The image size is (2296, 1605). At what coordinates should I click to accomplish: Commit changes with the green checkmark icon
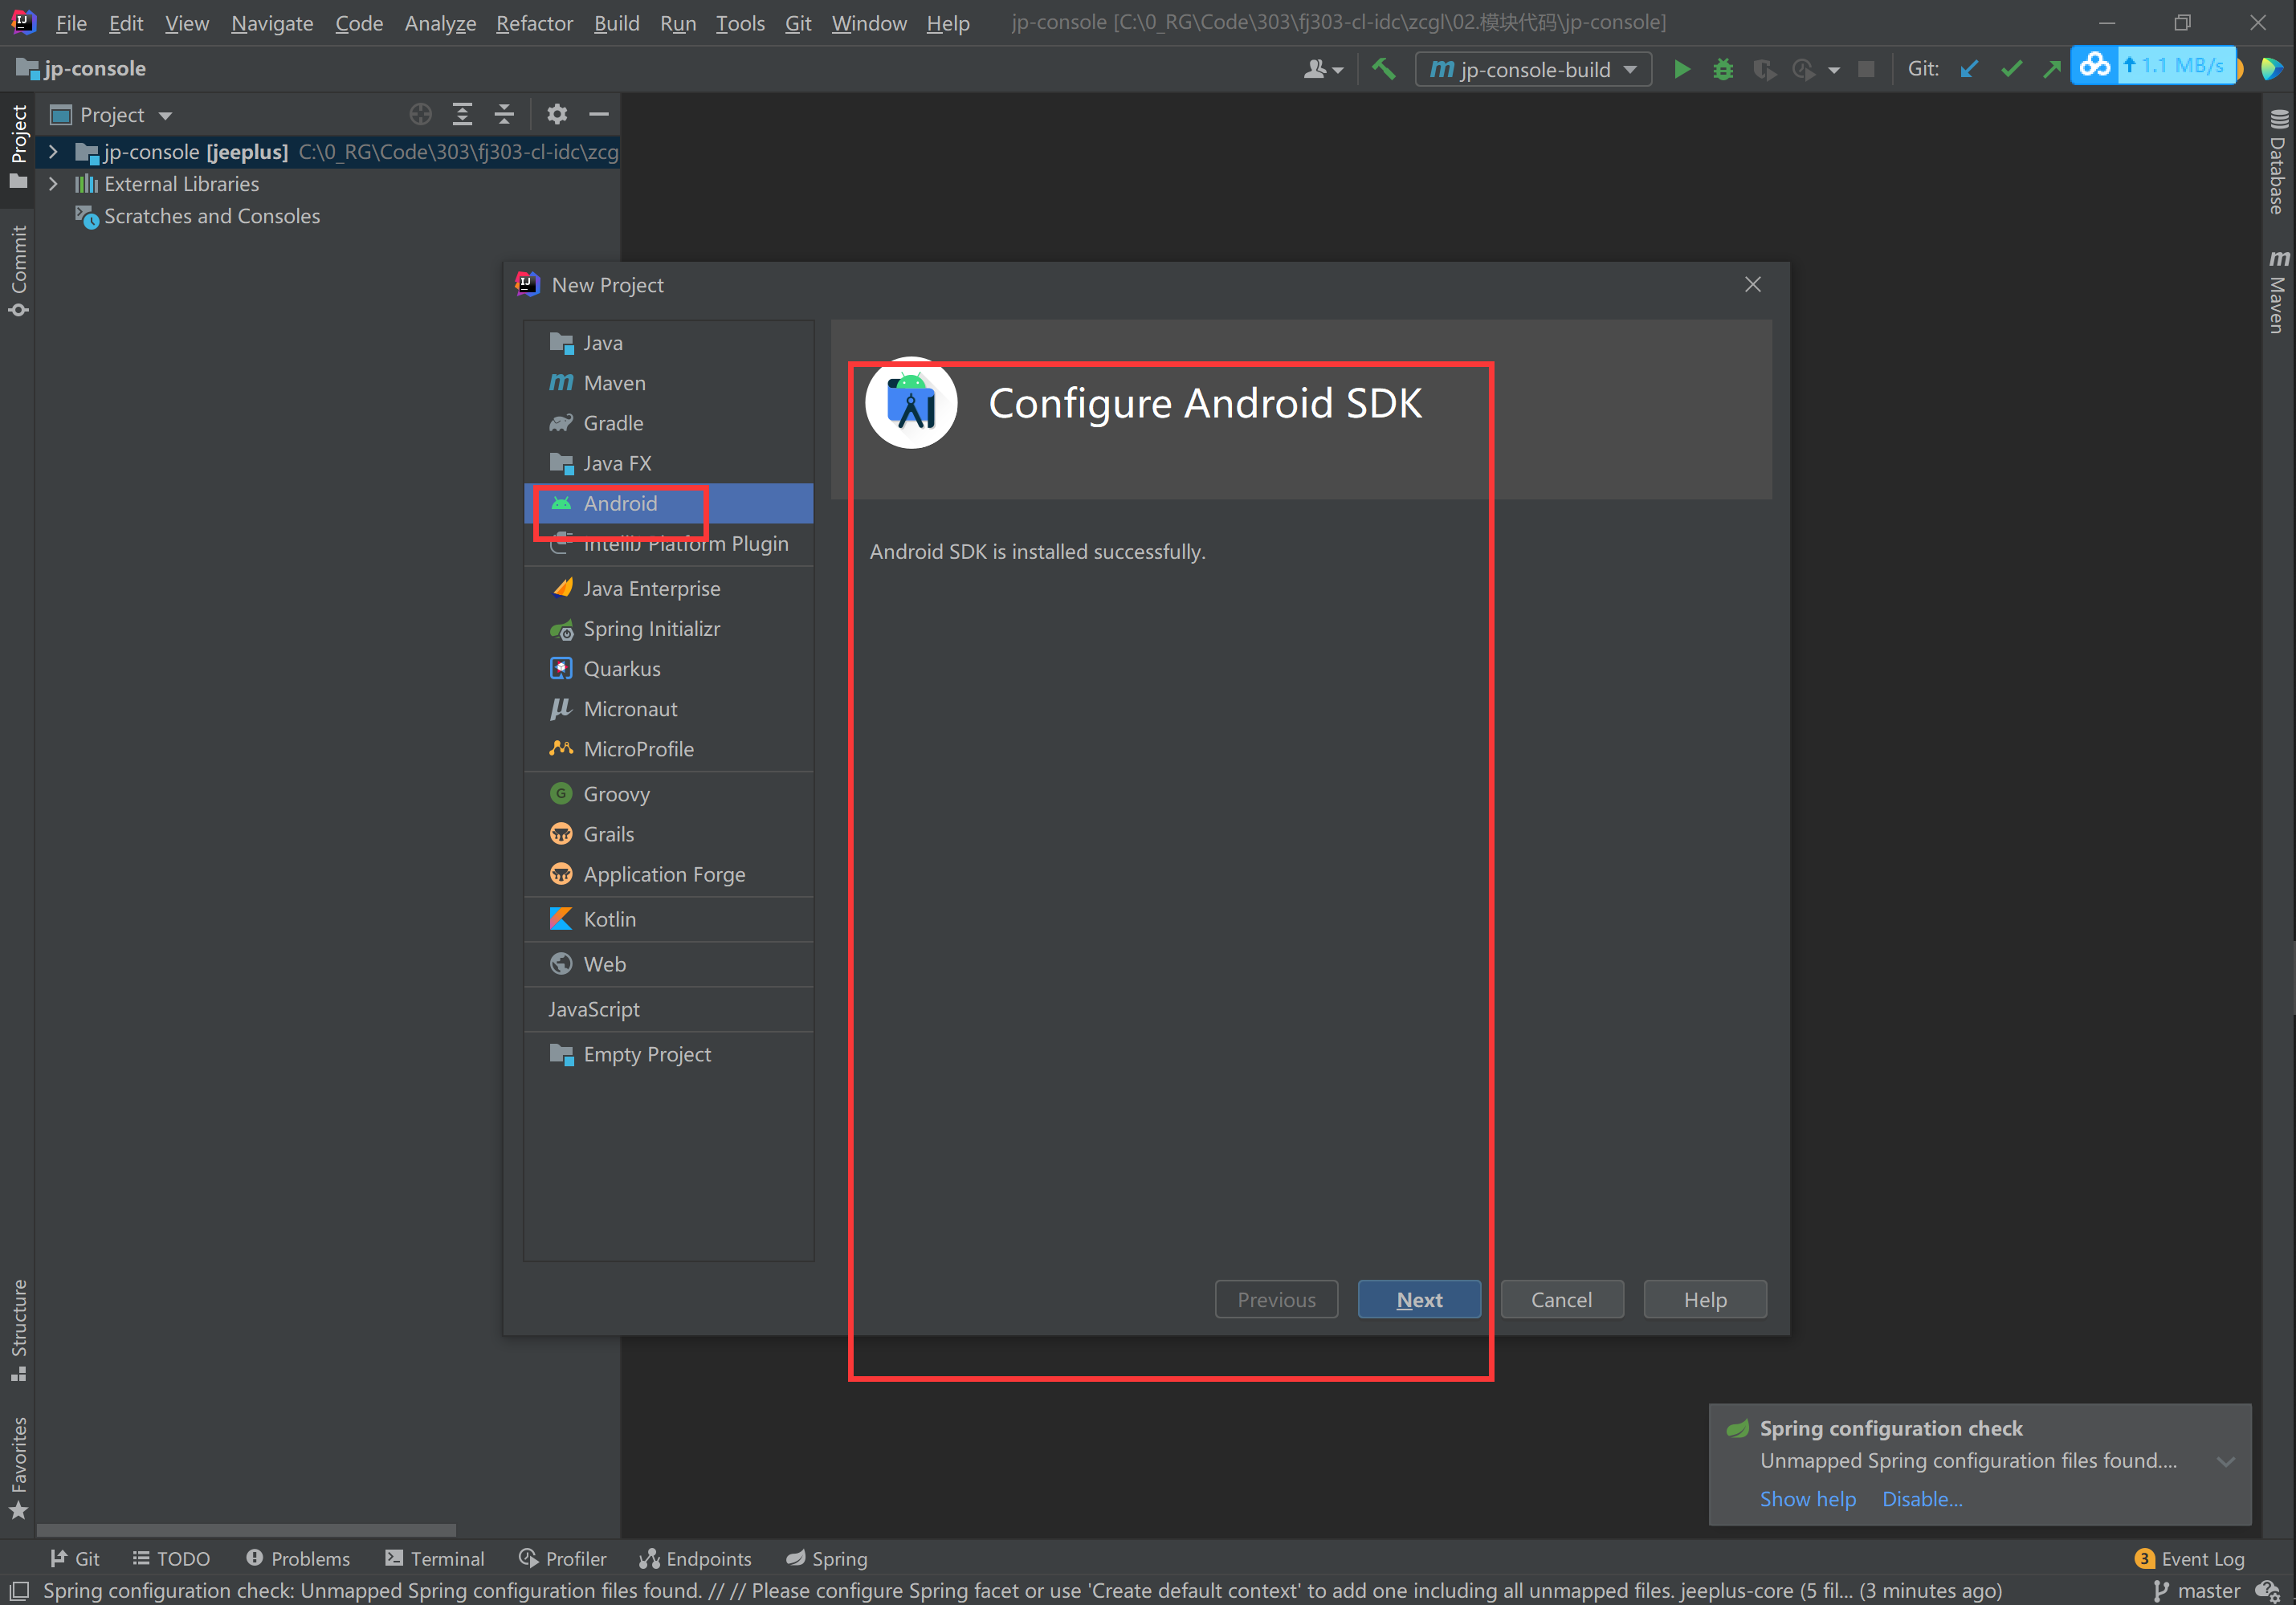coord(2011,69)
